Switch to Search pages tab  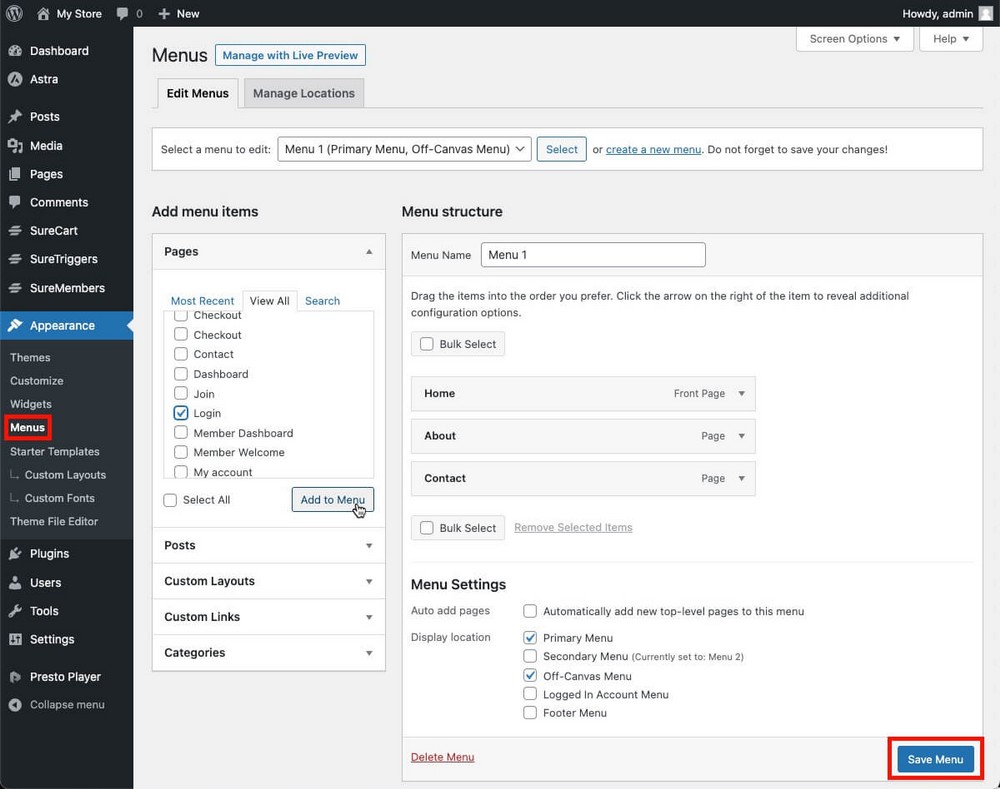point(323,301)
